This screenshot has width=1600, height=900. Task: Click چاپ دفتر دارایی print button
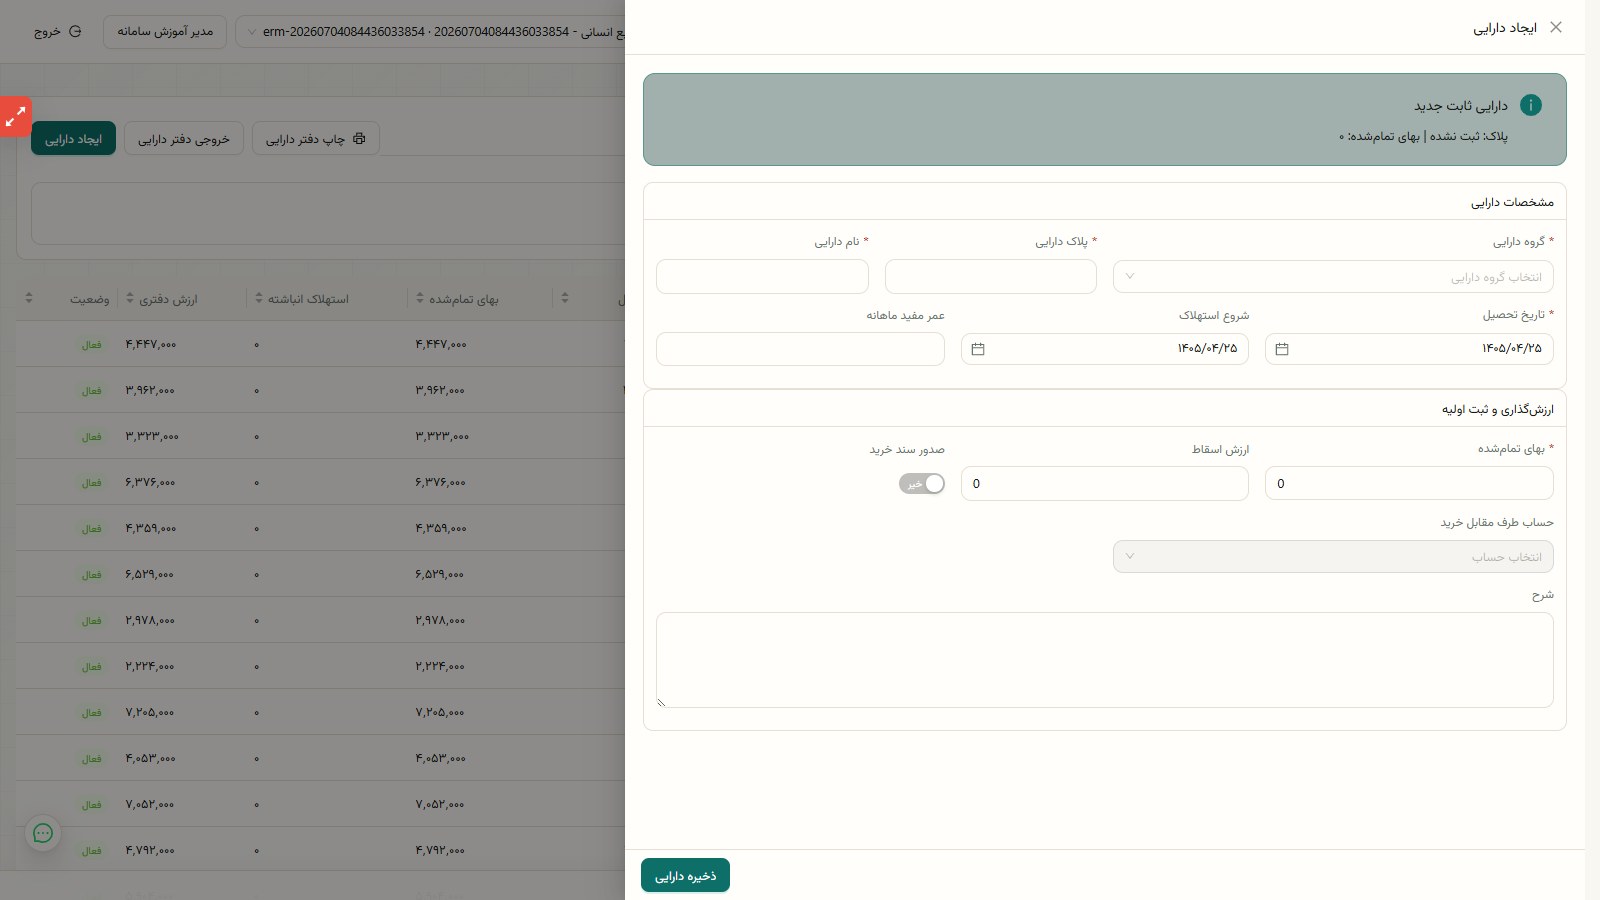coord(316,139)
